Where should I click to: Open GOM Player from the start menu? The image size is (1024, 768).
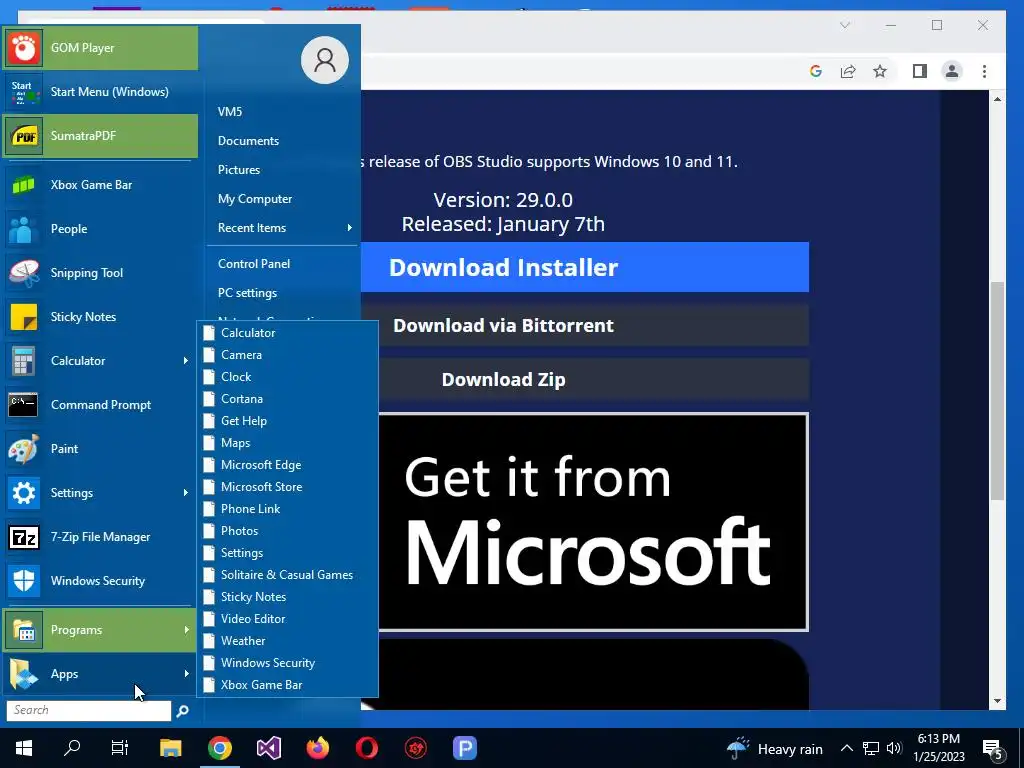100,48
